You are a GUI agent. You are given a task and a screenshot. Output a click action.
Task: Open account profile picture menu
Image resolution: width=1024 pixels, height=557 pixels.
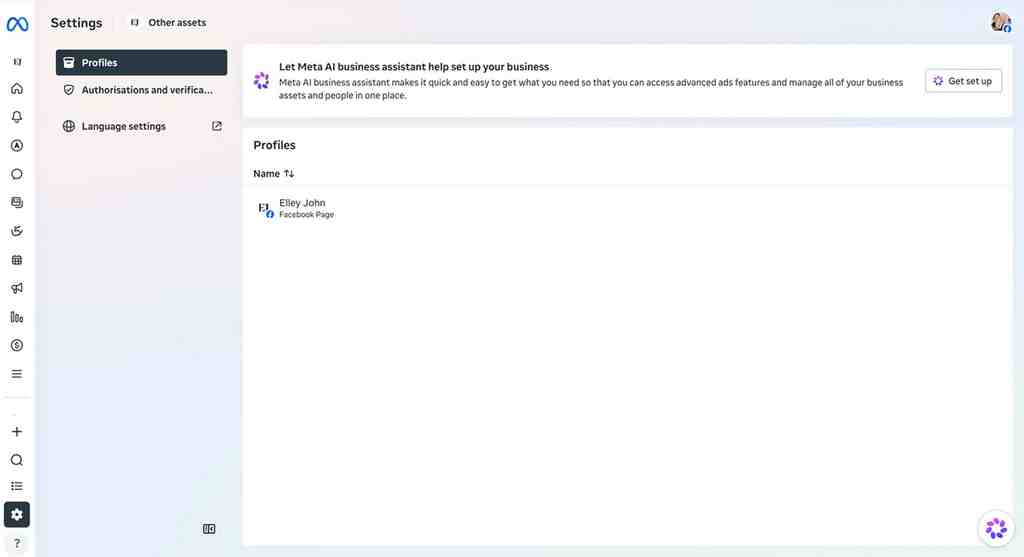click(1000, 22)
